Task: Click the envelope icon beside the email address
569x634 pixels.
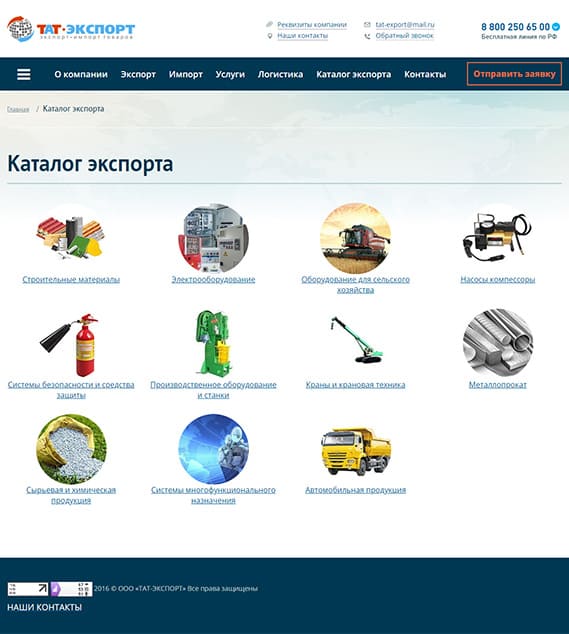Action: pyautogui.click(x=367, y=25)
